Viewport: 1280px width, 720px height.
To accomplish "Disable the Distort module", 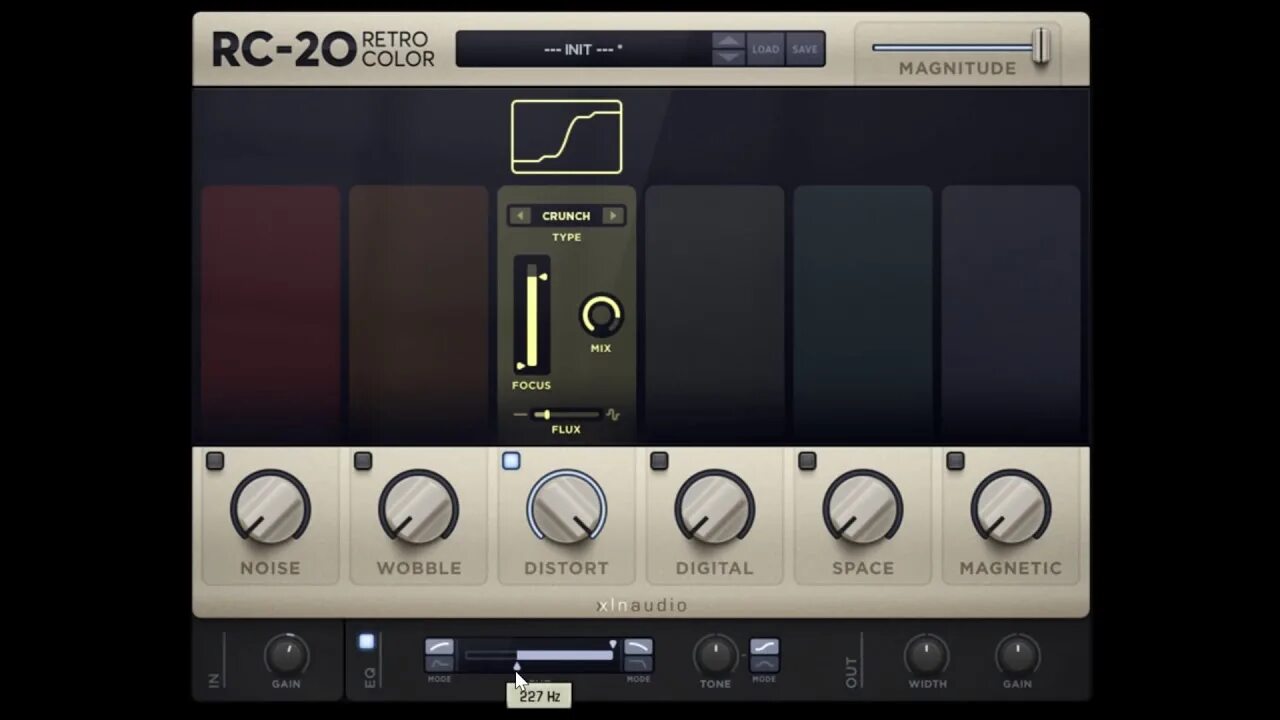I will point(511,461).
